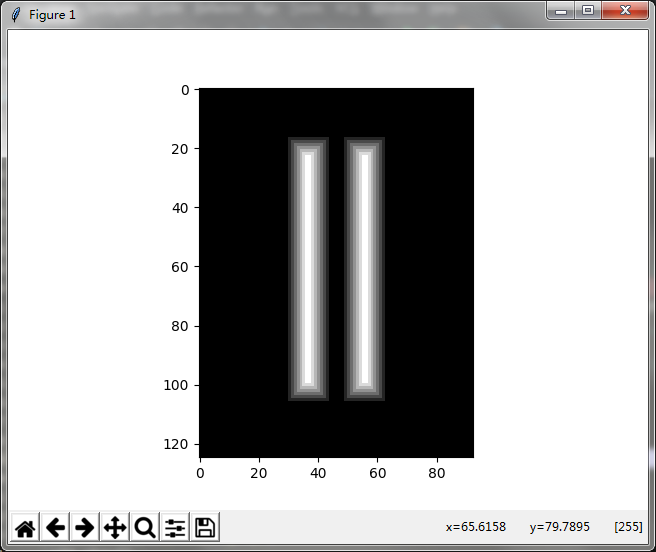Click the feather icon in the title bar
This screenshot has height=552, width=656.
[x=16, y=15]
